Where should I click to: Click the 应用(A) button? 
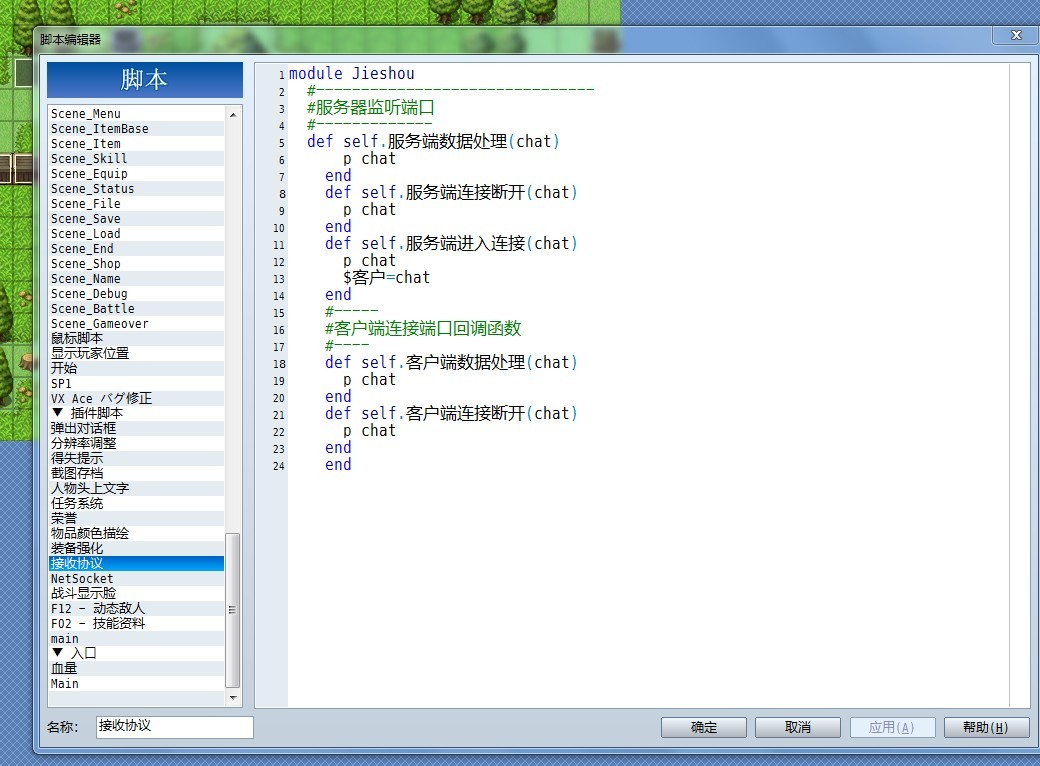(892, 728)
